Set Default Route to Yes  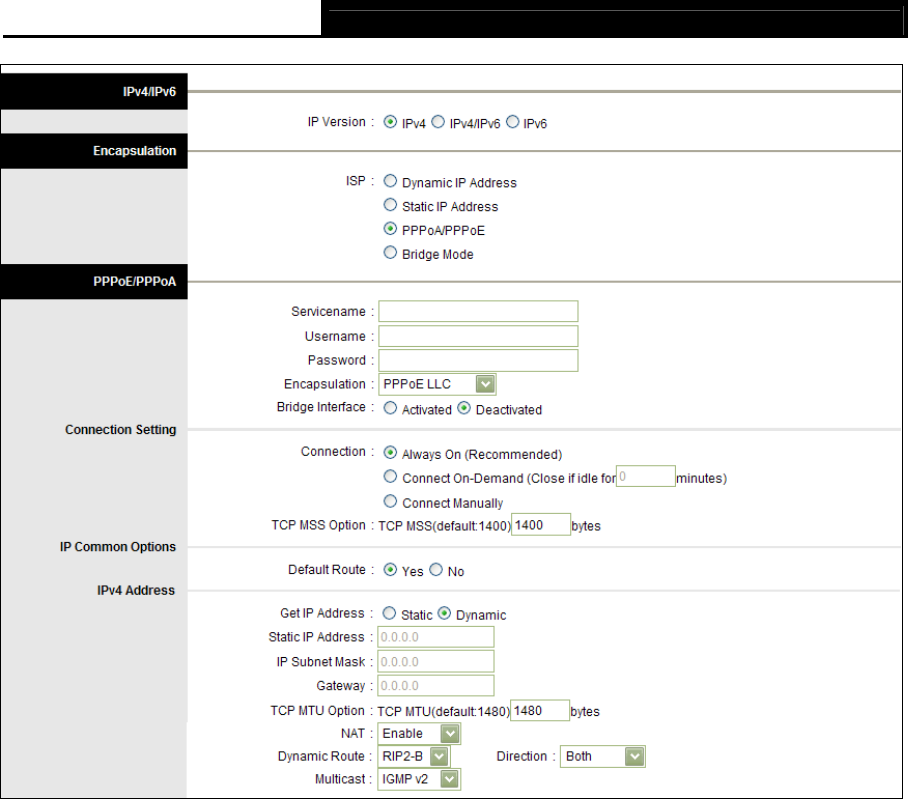[390, 570]
